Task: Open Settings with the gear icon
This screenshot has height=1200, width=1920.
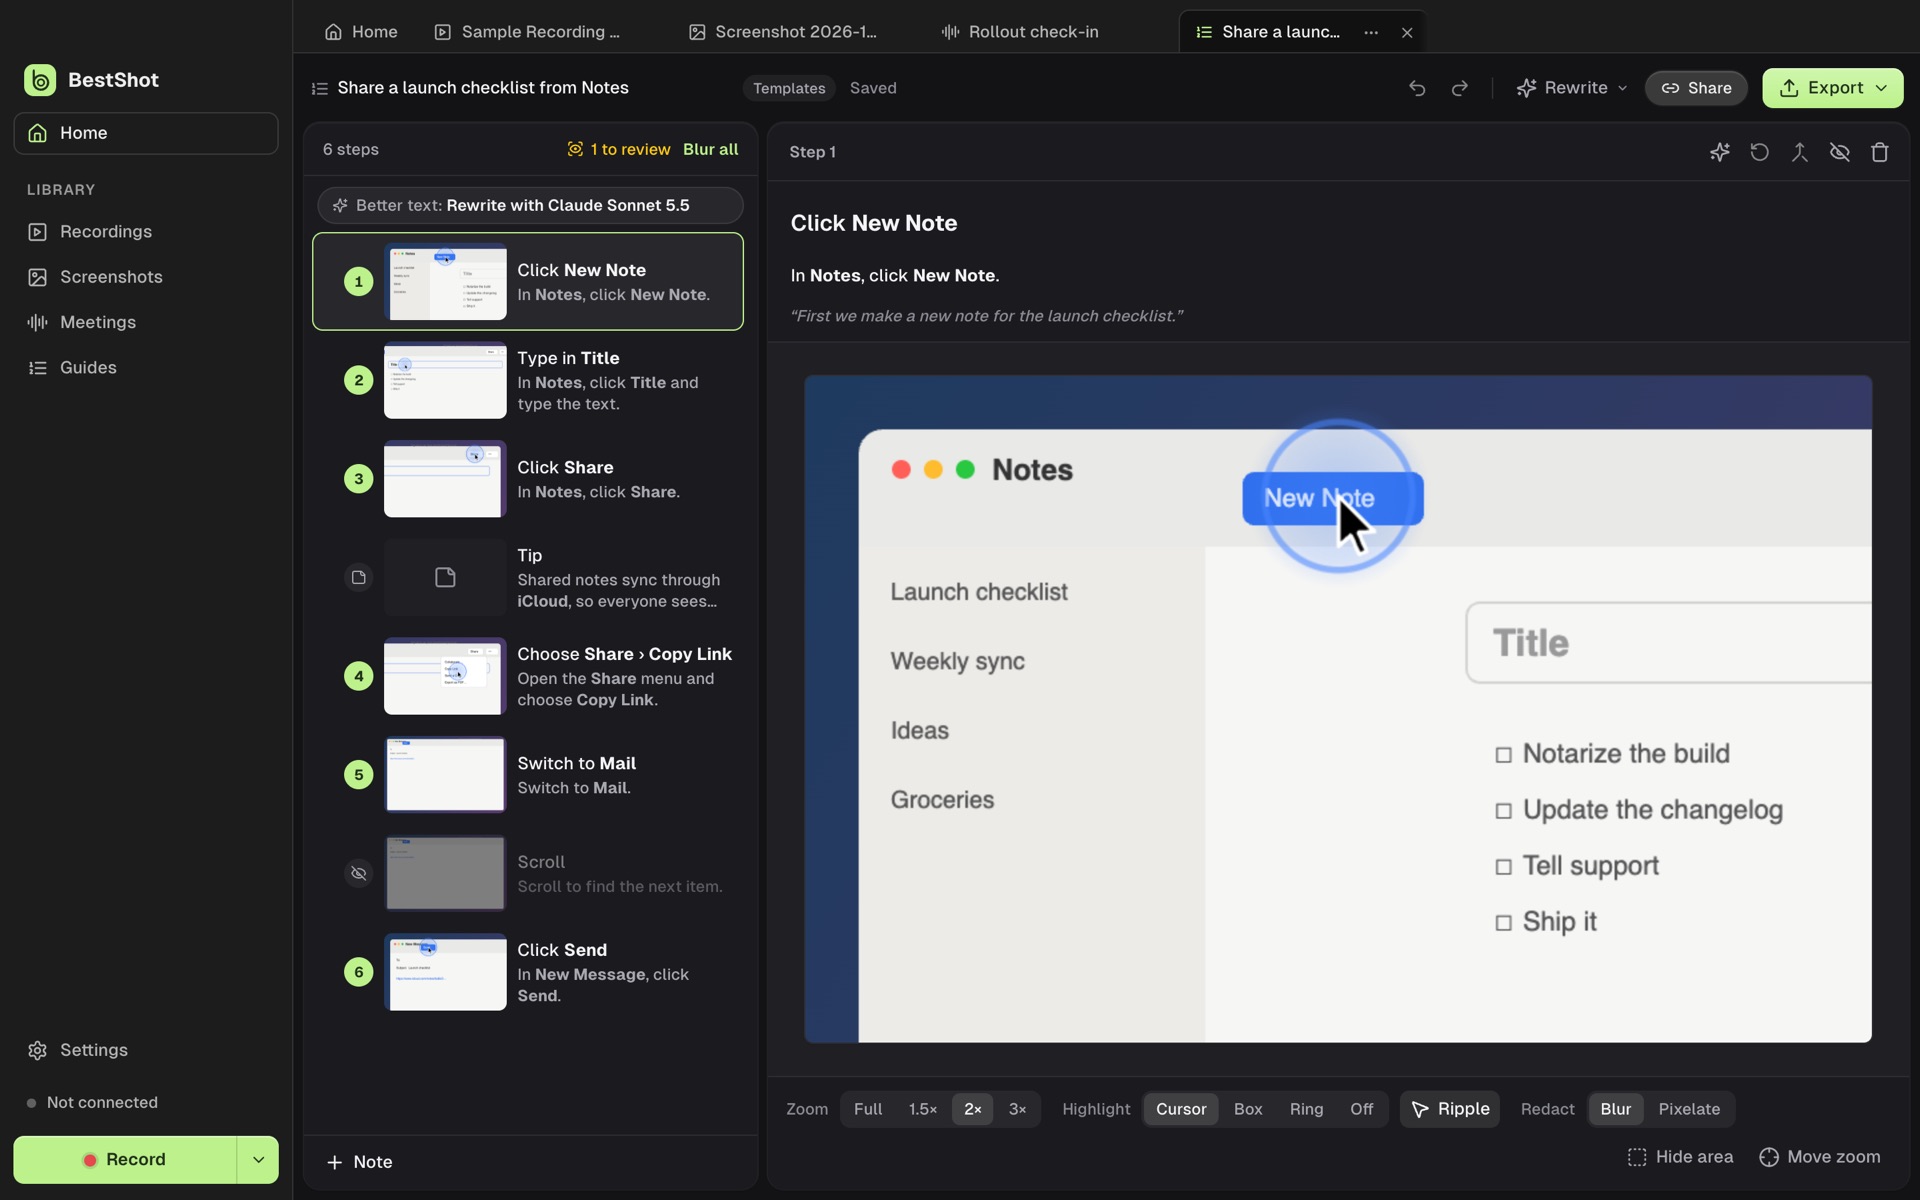Action: 146,1050
